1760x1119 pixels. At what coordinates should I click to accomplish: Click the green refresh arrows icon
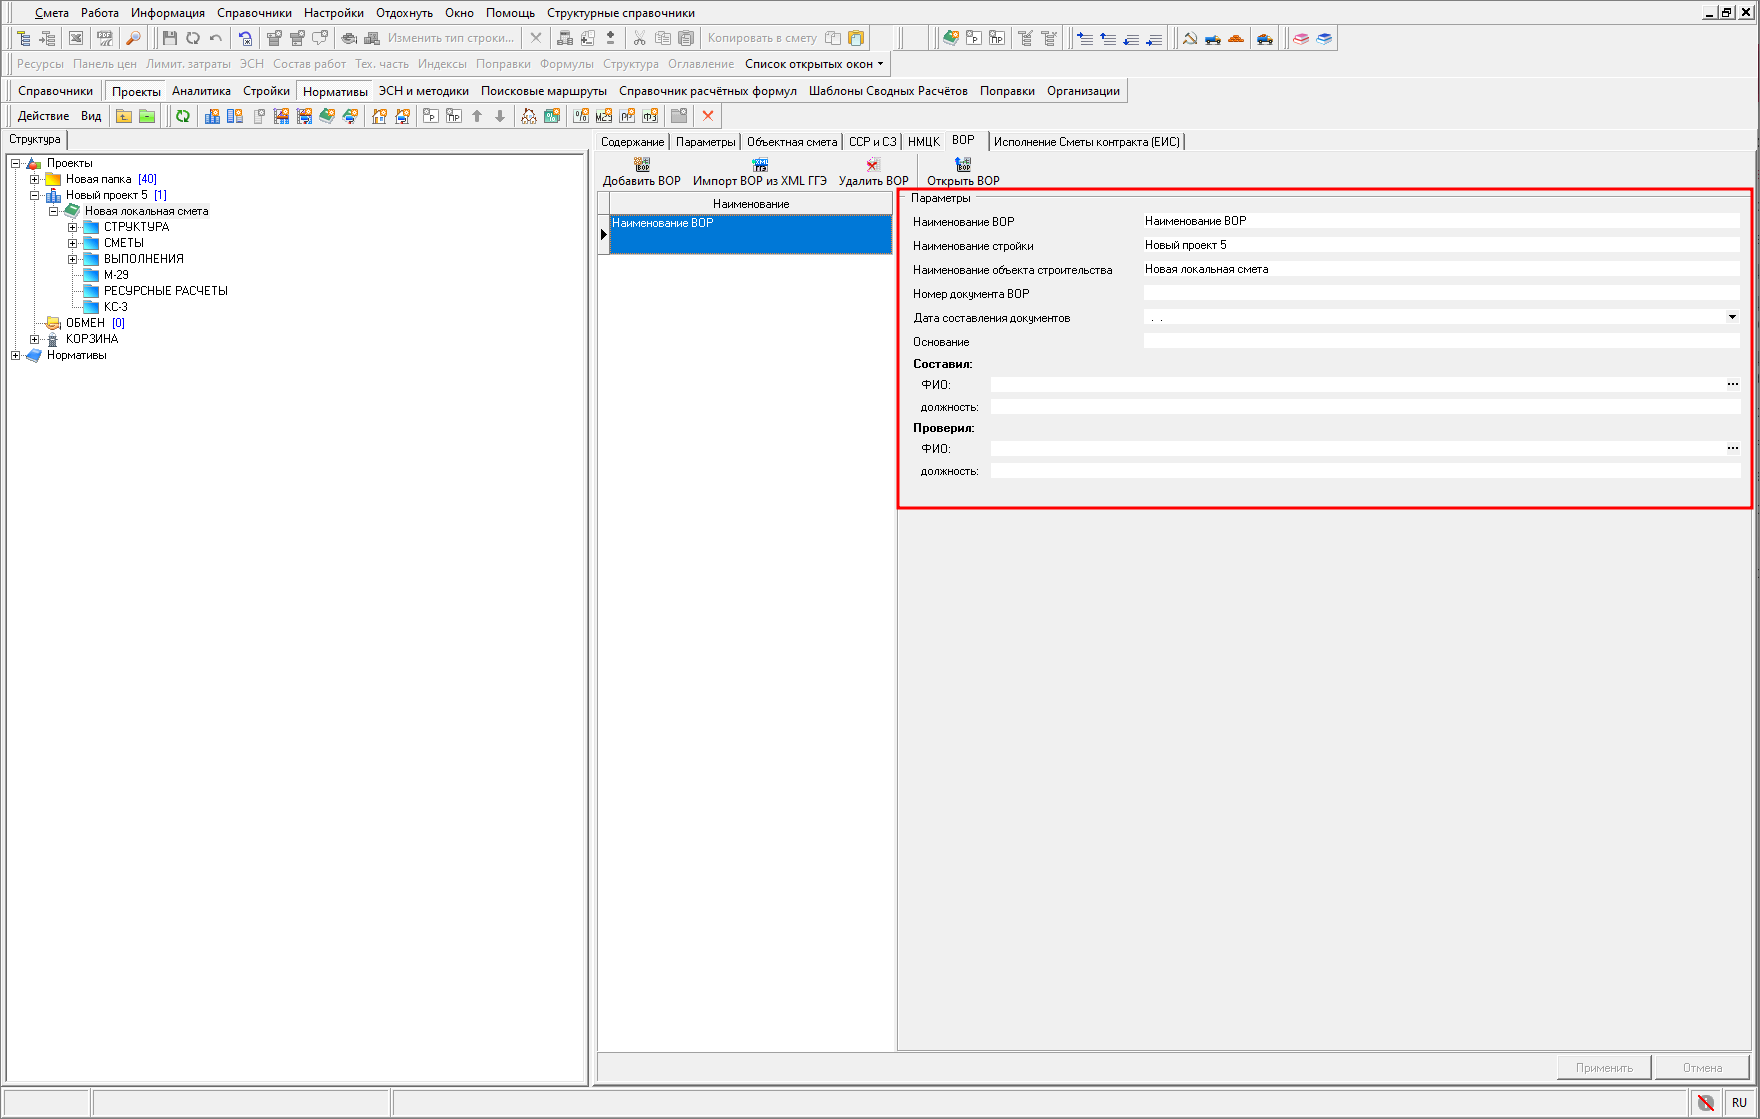(183, 116)
